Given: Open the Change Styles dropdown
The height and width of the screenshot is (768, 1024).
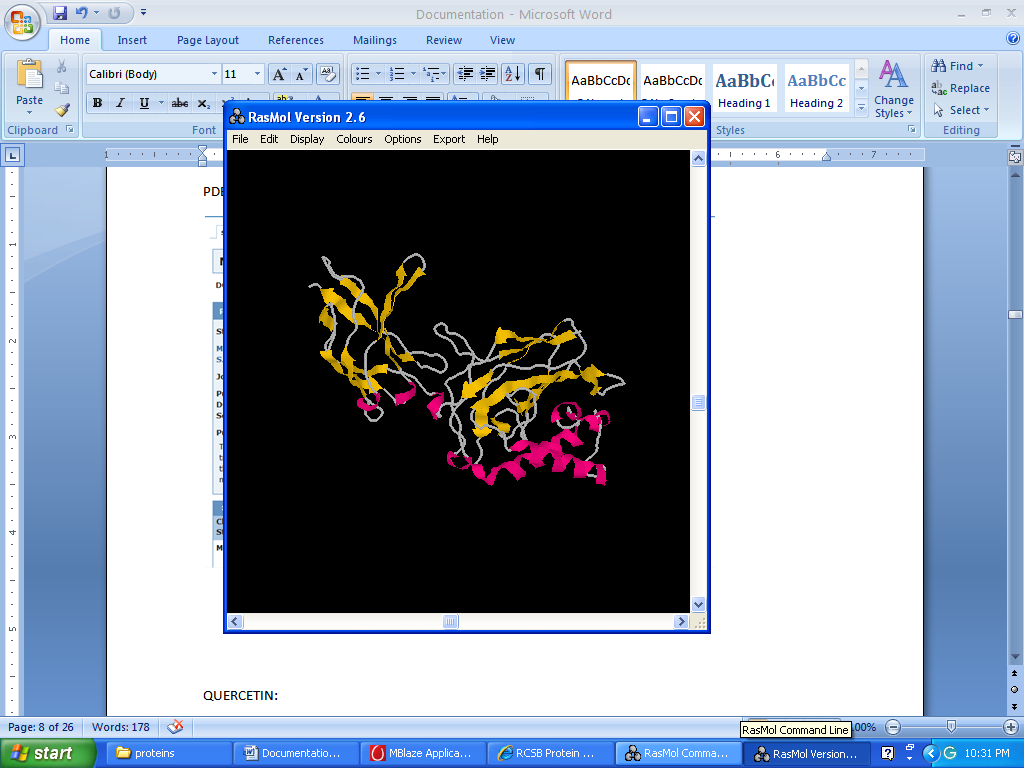Looking at the screenshot, I should (x=893, y=90).
